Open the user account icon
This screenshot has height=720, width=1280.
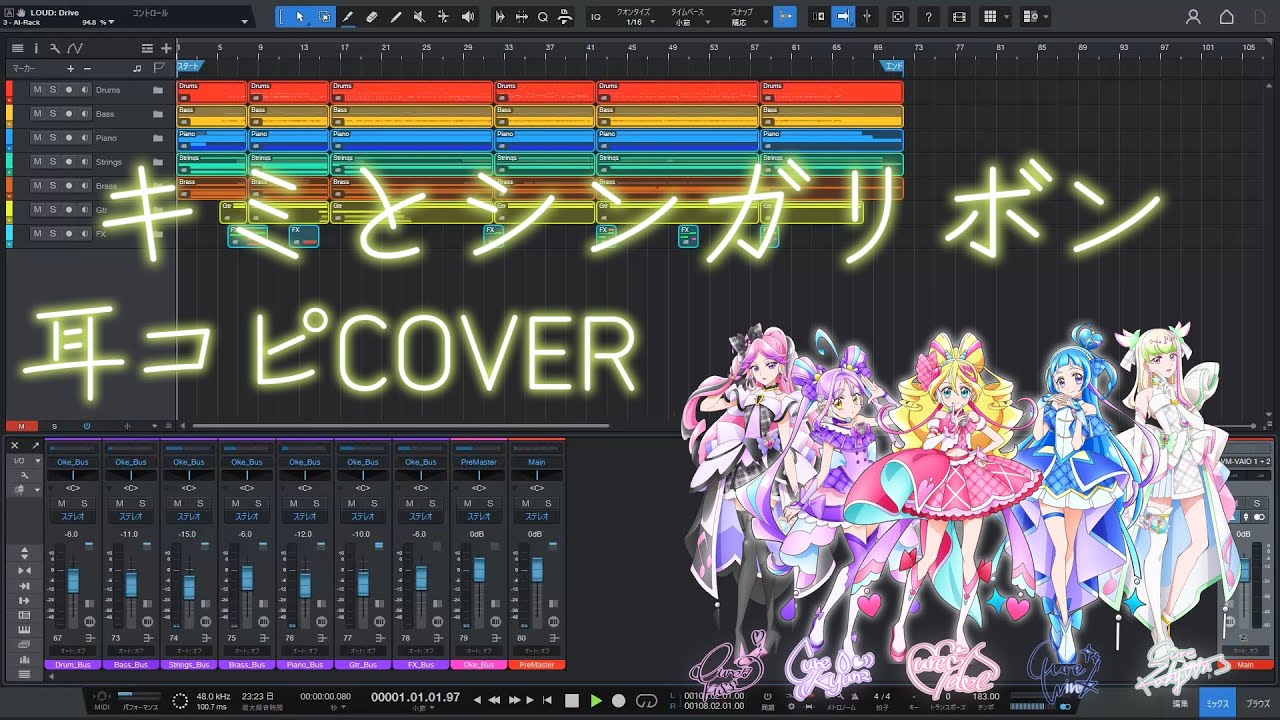click(x=1193, y=17)
